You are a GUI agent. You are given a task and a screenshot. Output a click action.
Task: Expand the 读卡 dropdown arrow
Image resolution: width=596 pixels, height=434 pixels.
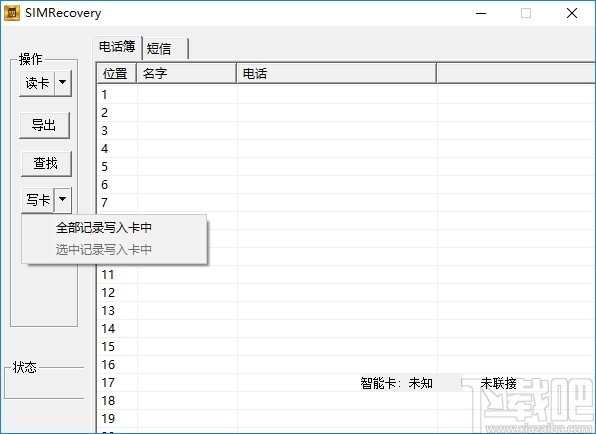(x=63, y=83)
